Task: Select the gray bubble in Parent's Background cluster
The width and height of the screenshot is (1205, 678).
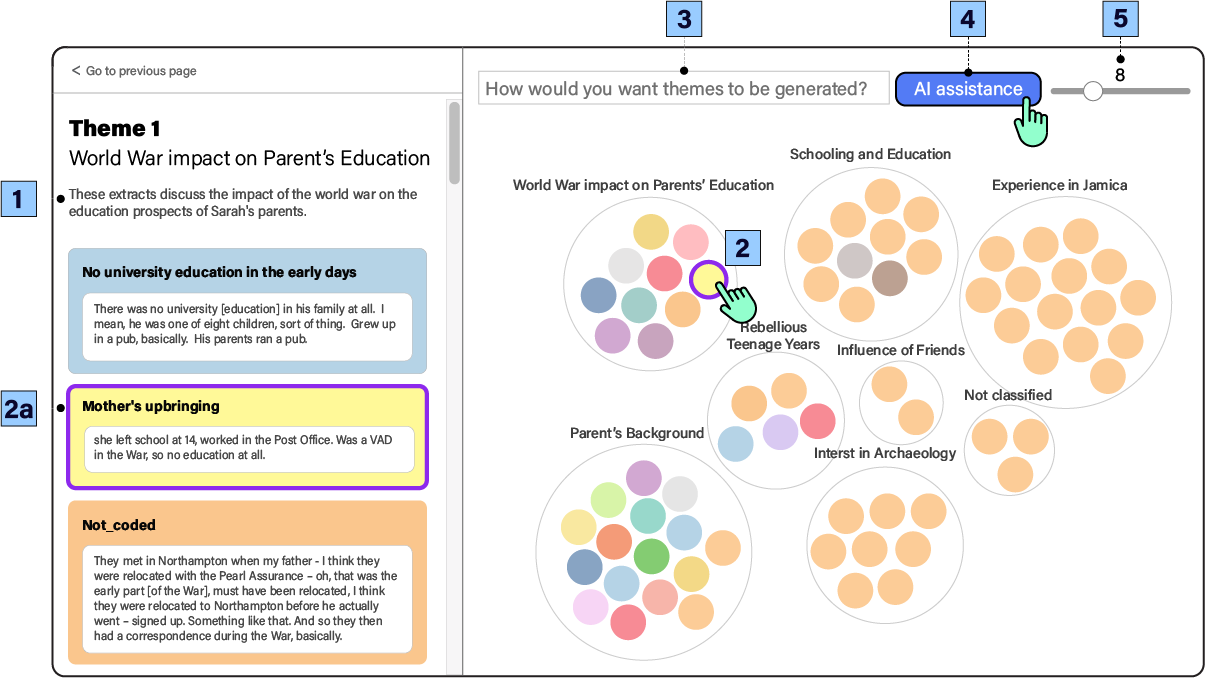Action: click(680, 494)
